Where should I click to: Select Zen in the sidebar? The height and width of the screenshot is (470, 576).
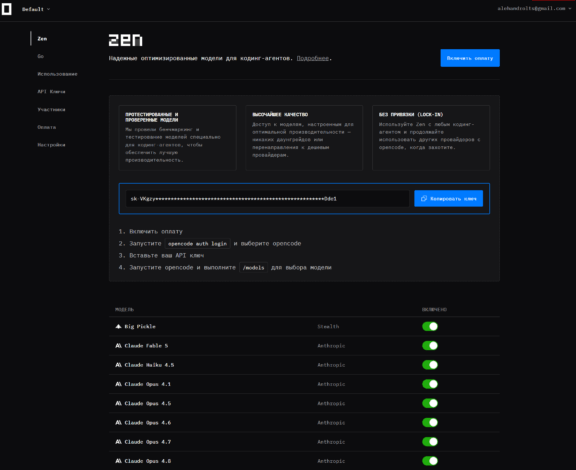click(42, 39)
